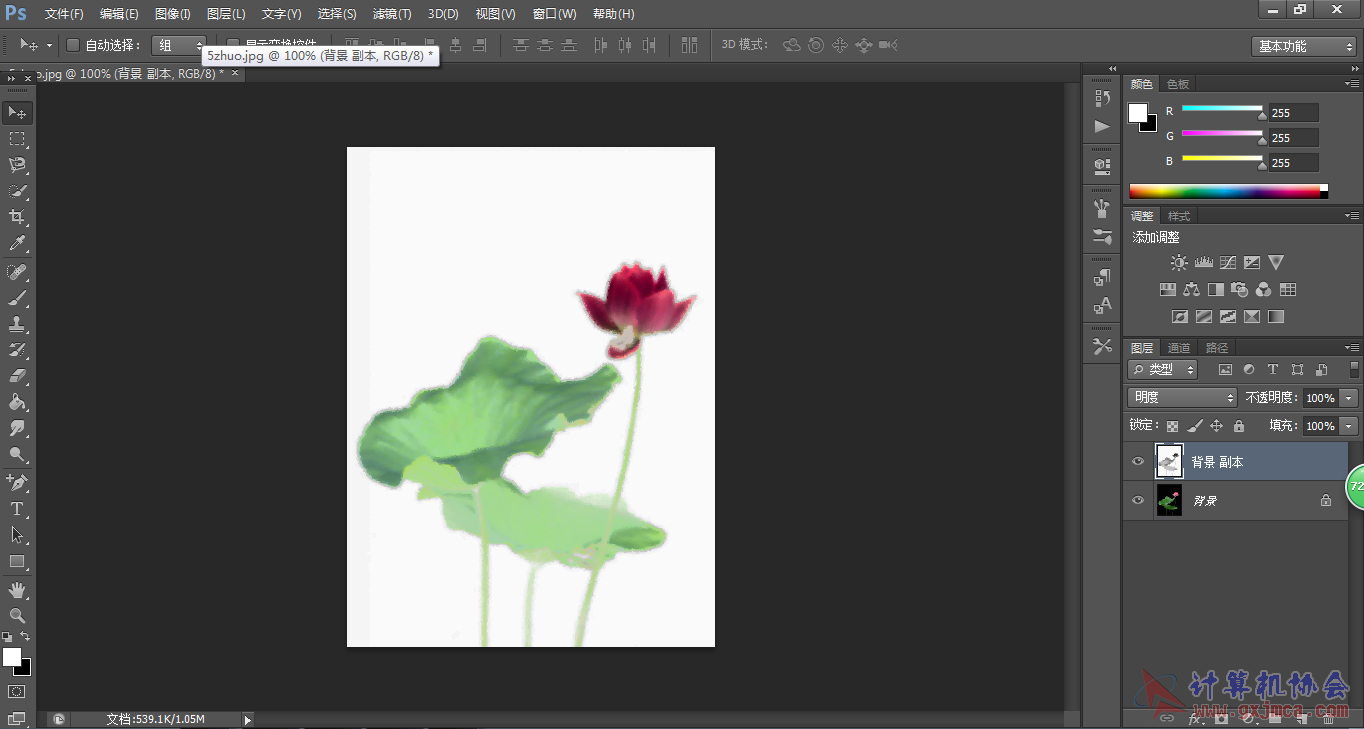Viewport: 1364px width, 729px height.
Task: Select the Eyedropper tool
Action: pyautogui.click(x=17, y=243)
